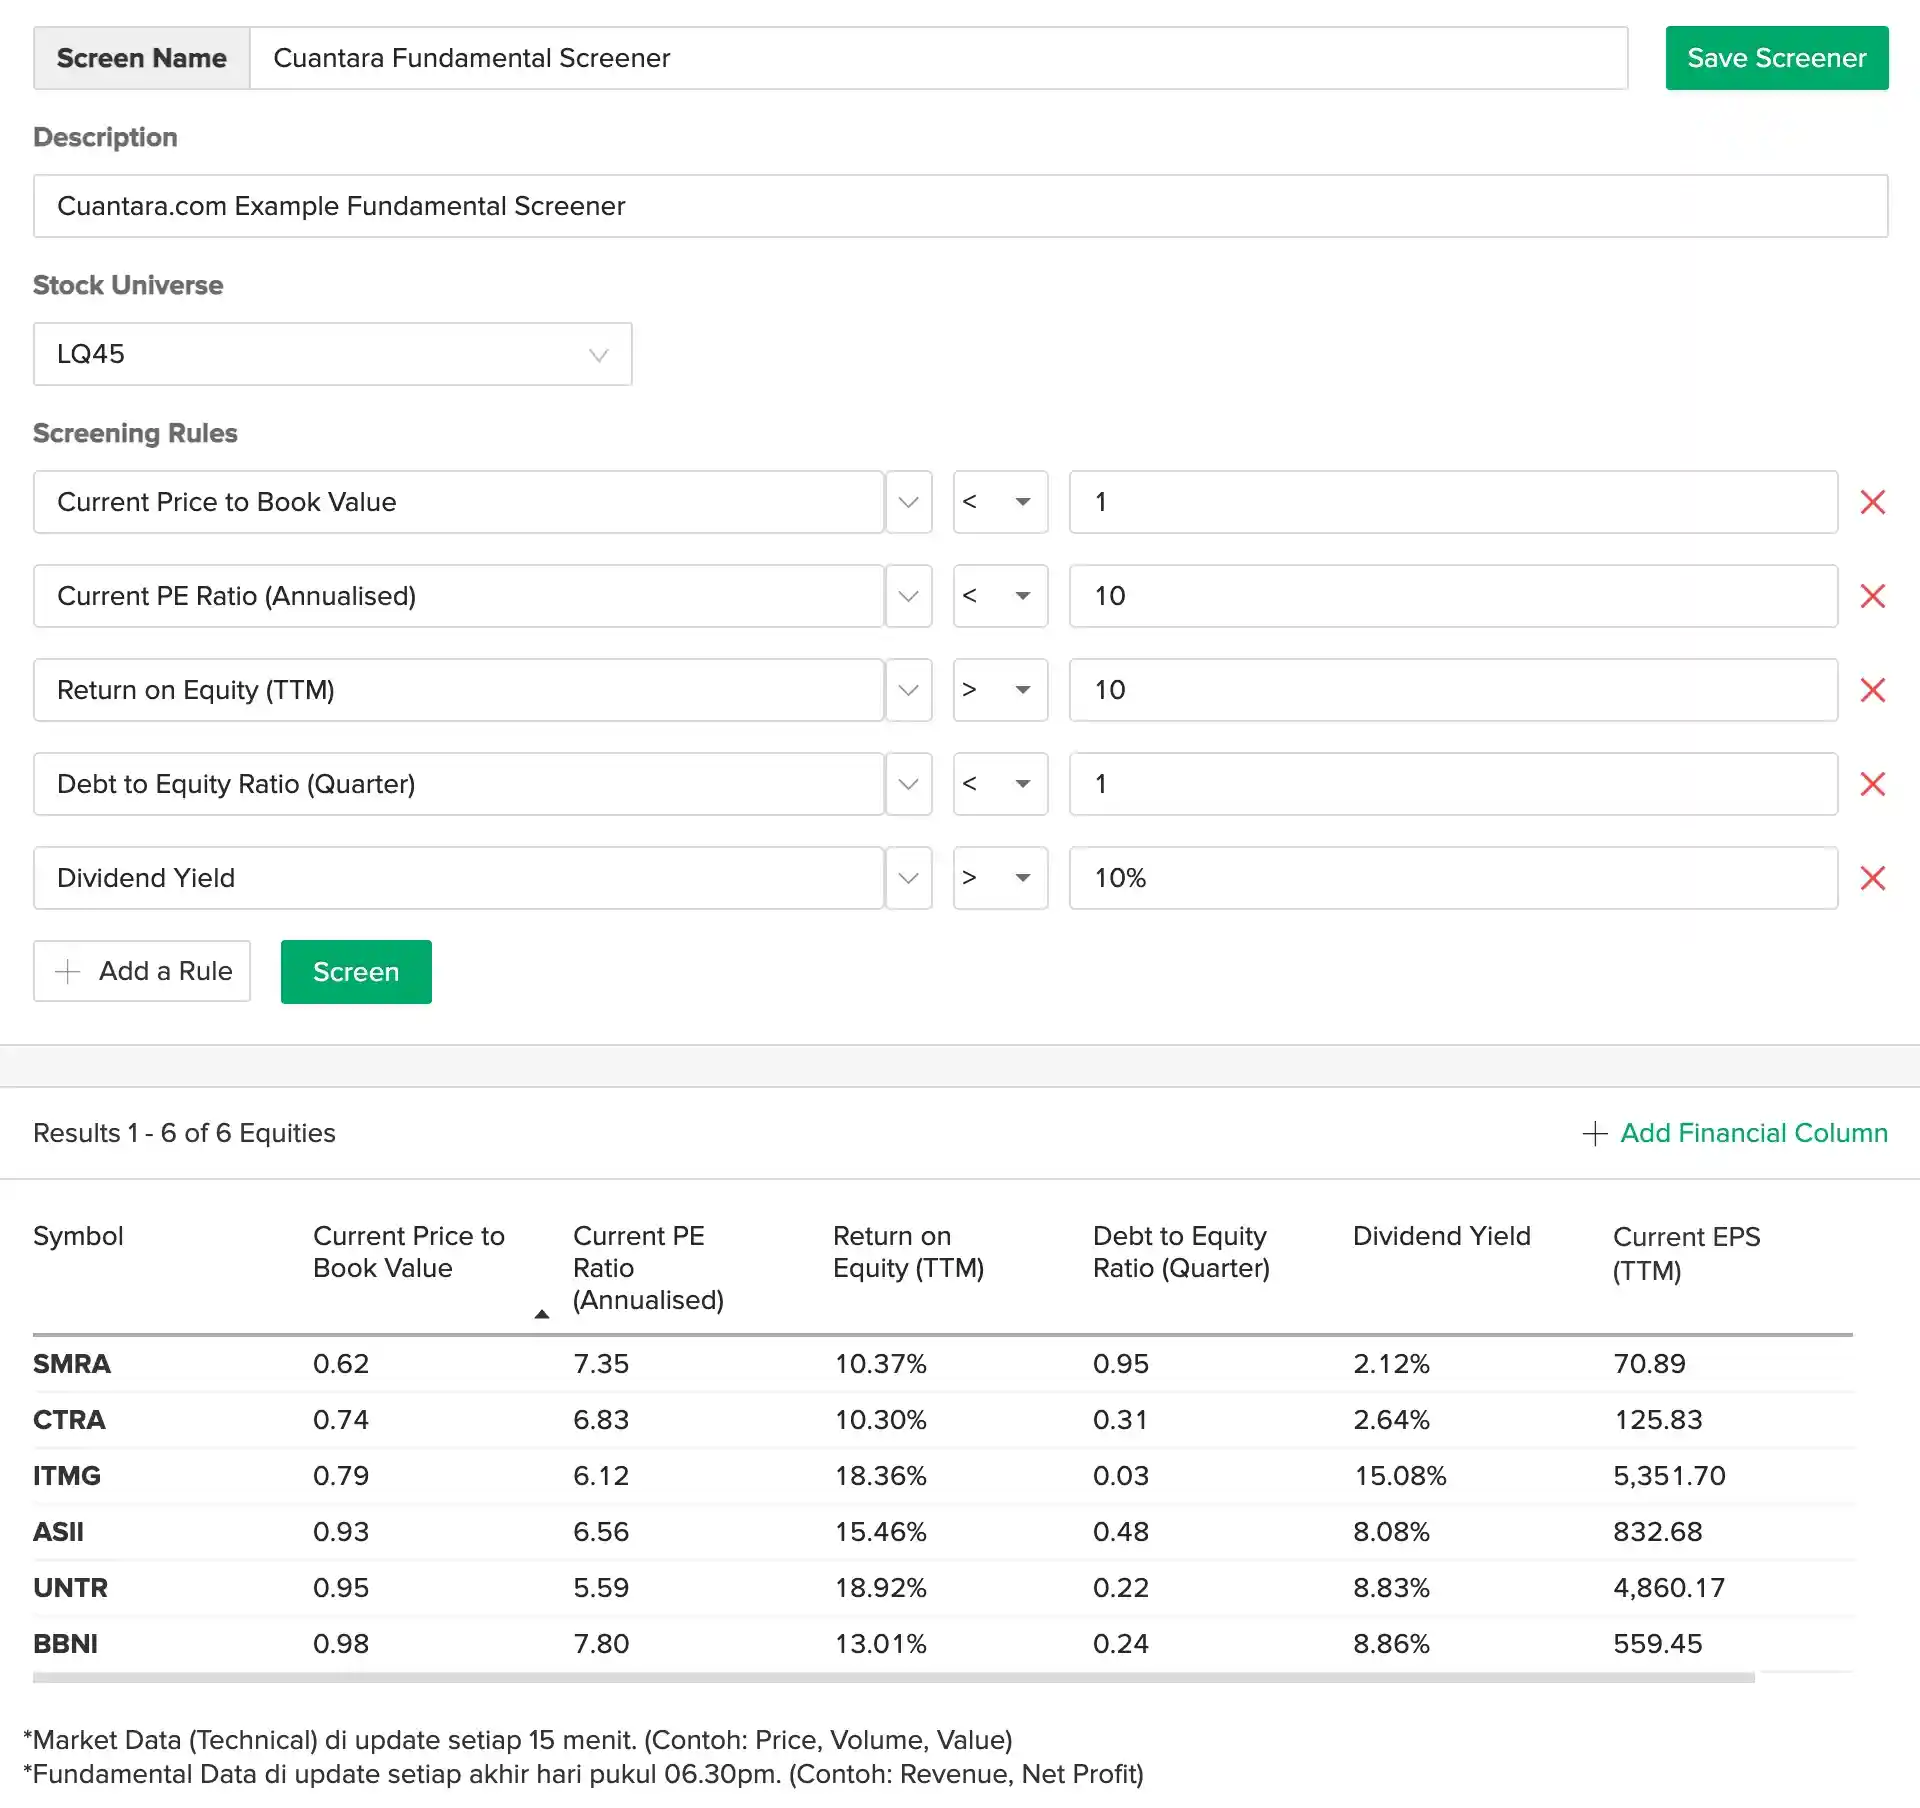Open the Stock Universe LQ45 dropdown
Screen dimensions: 1920x1808
(x=332, y=354)
